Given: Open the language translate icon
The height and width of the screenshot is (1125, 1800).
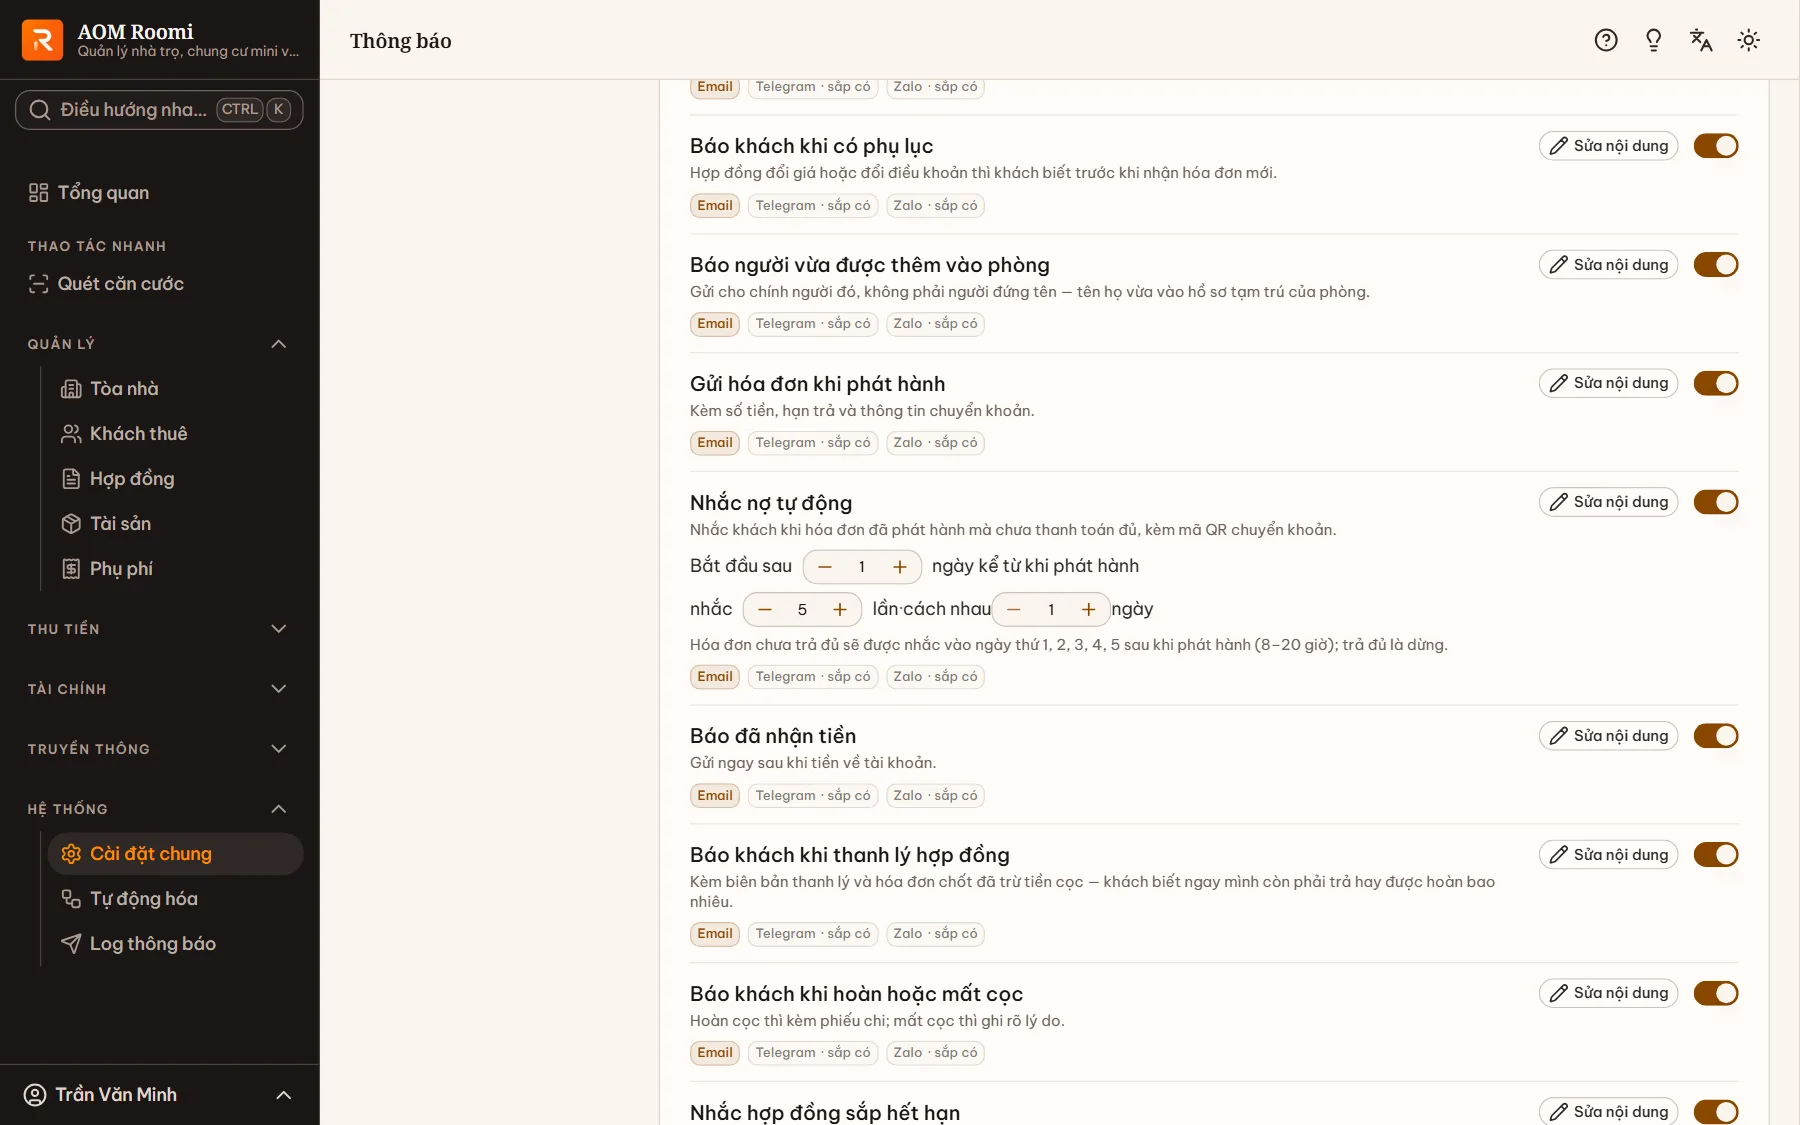Looking at the screenshot, I should pos(1701,40).
